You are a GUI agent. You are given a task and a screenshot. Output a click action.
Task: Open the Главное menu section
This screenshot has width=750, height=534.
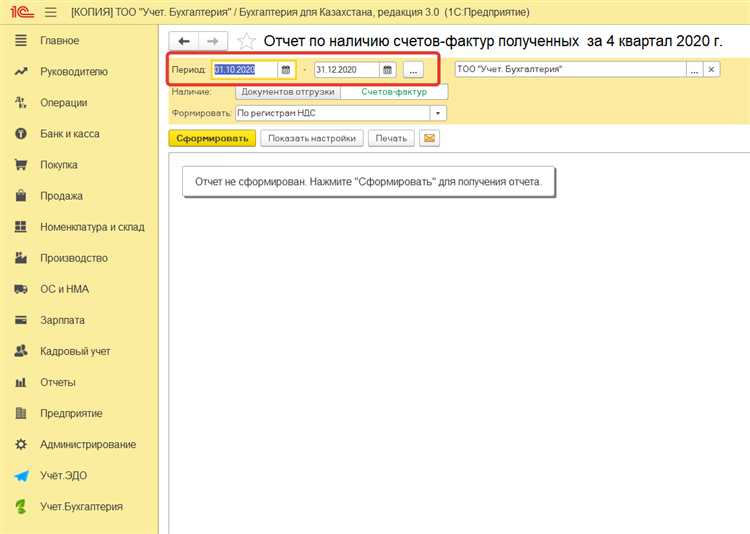[x=60, y=41]
